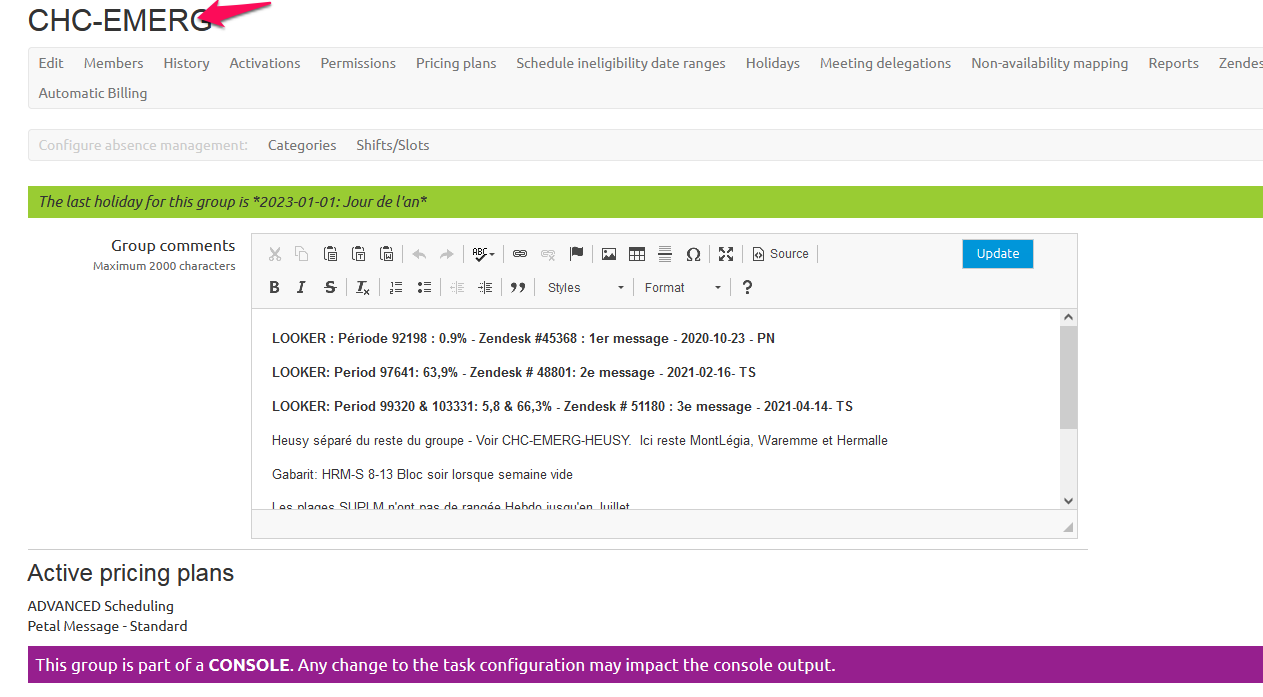The height and width of the screenshot is (697, 1263).
Task: Insert a table with the Table icon
Action: (637, 254)
